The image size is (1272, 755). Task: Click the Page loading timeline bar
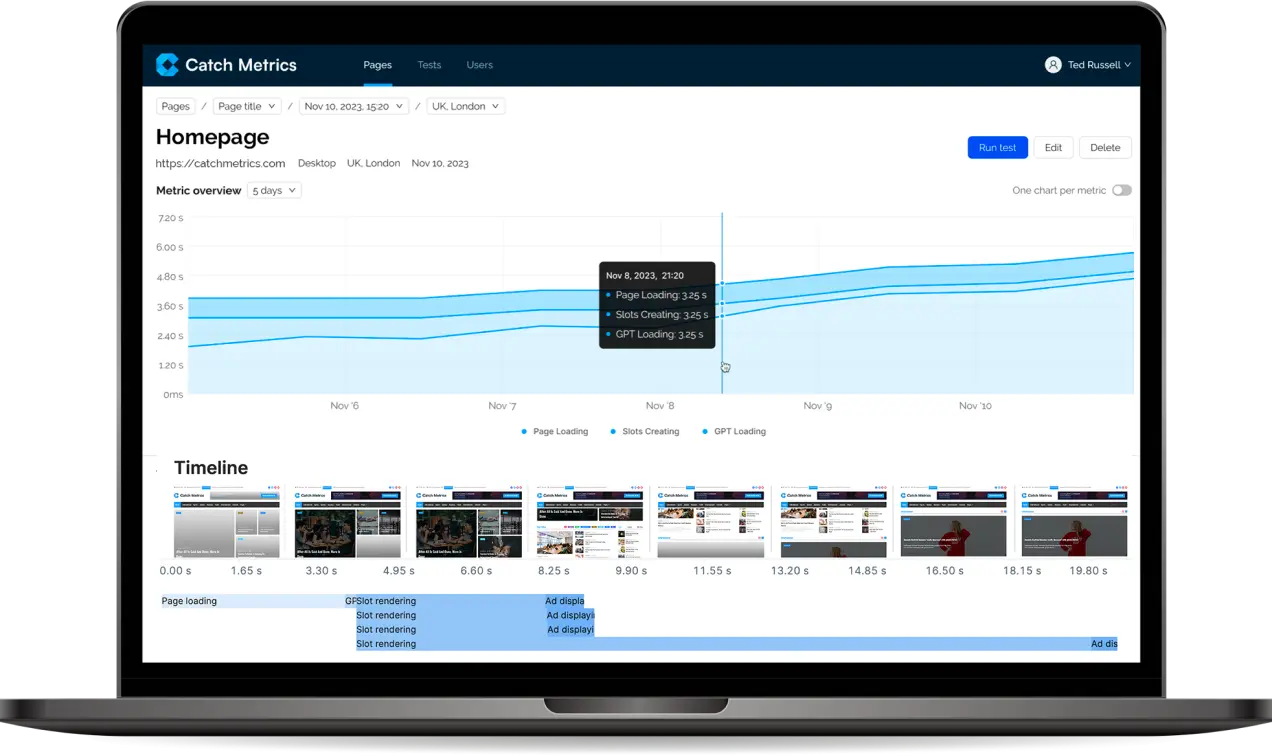[252, 601]
